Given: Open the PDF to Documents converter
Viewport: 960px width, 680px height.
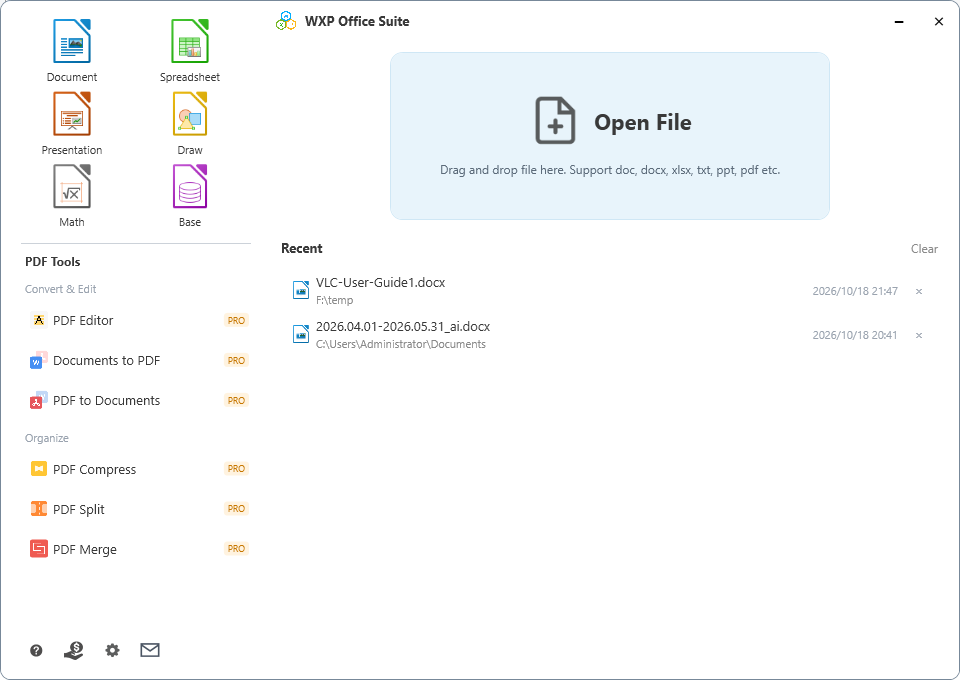Looking at the screenshot, I should click(138, 400).
